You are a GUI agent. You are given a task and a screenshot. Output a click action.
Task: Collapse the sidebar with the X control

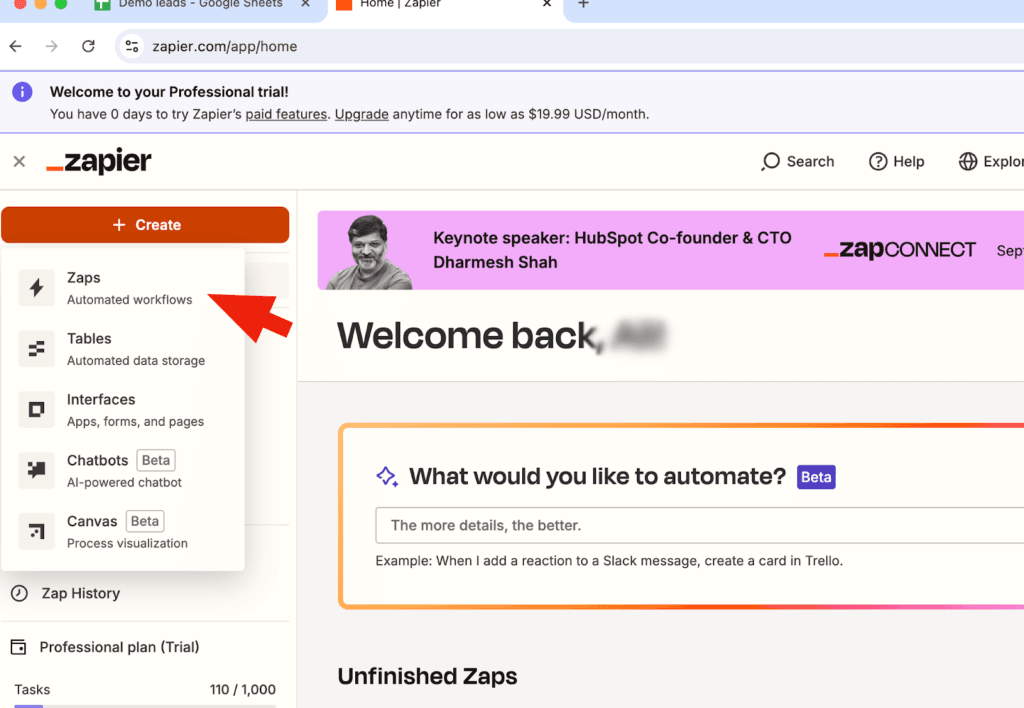point(18,161)
